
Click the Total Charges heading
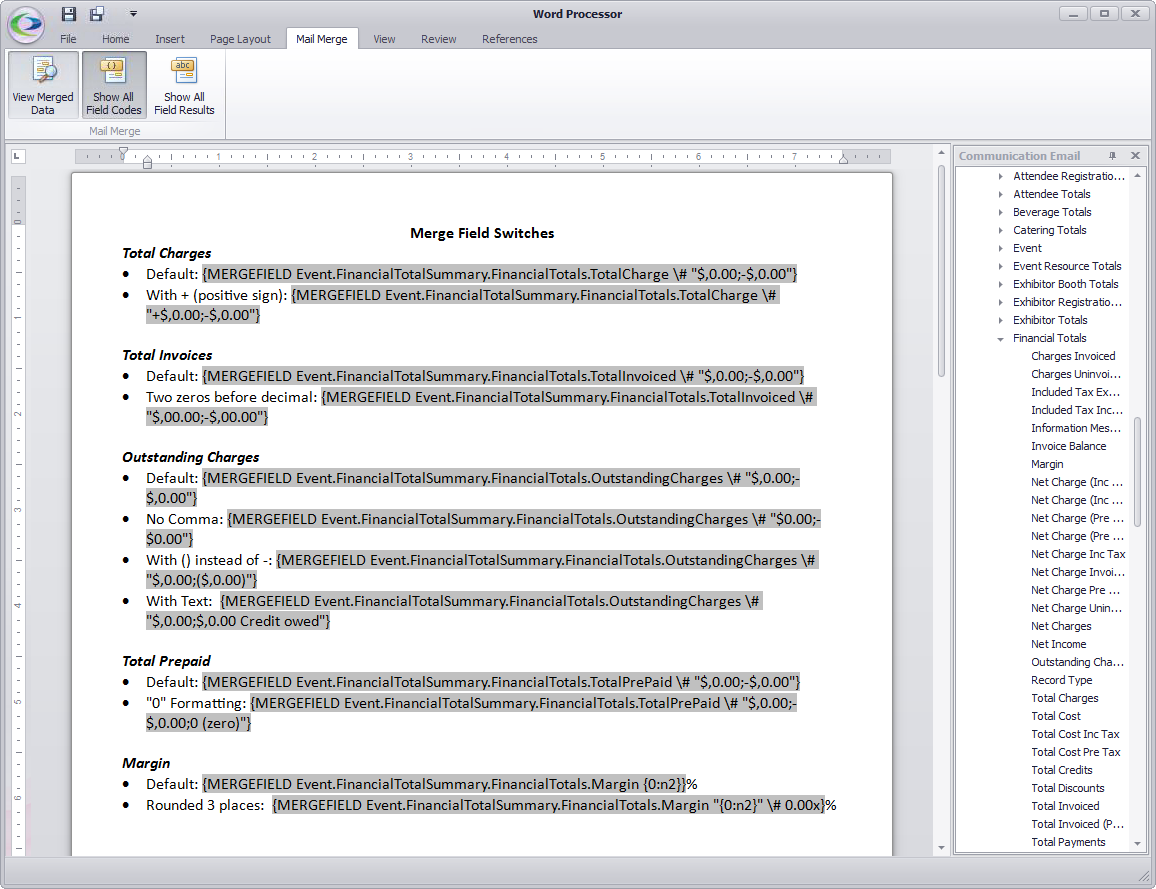coord(167,253)
